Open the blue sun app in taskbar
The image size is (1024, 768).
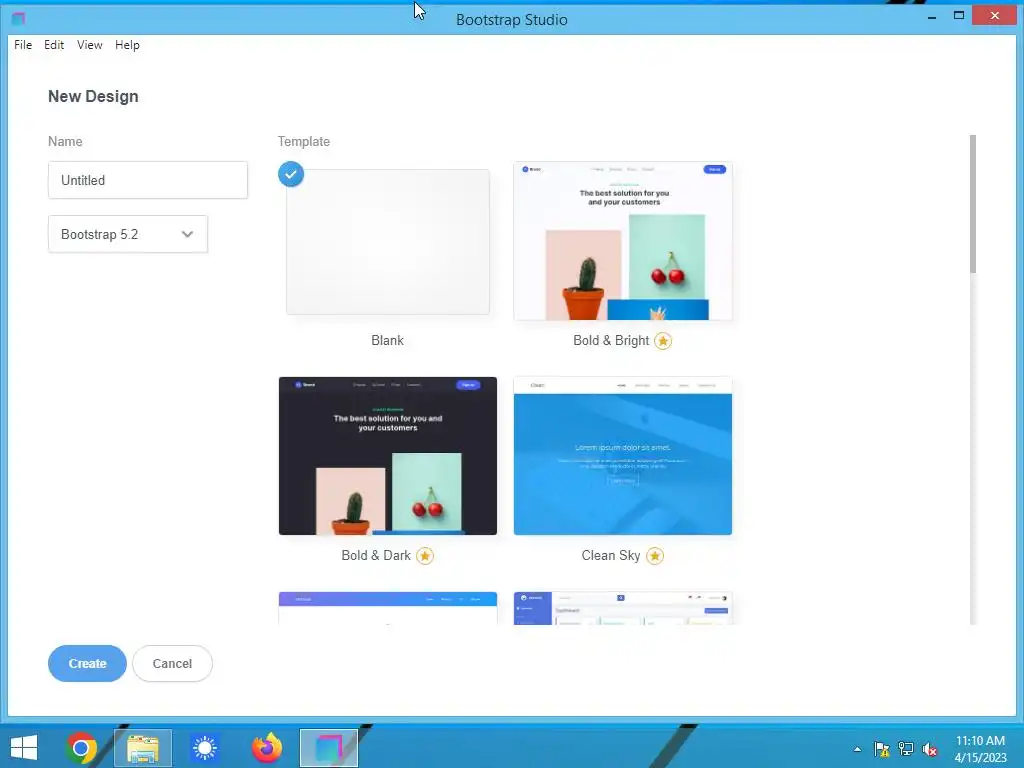(205, 748)
